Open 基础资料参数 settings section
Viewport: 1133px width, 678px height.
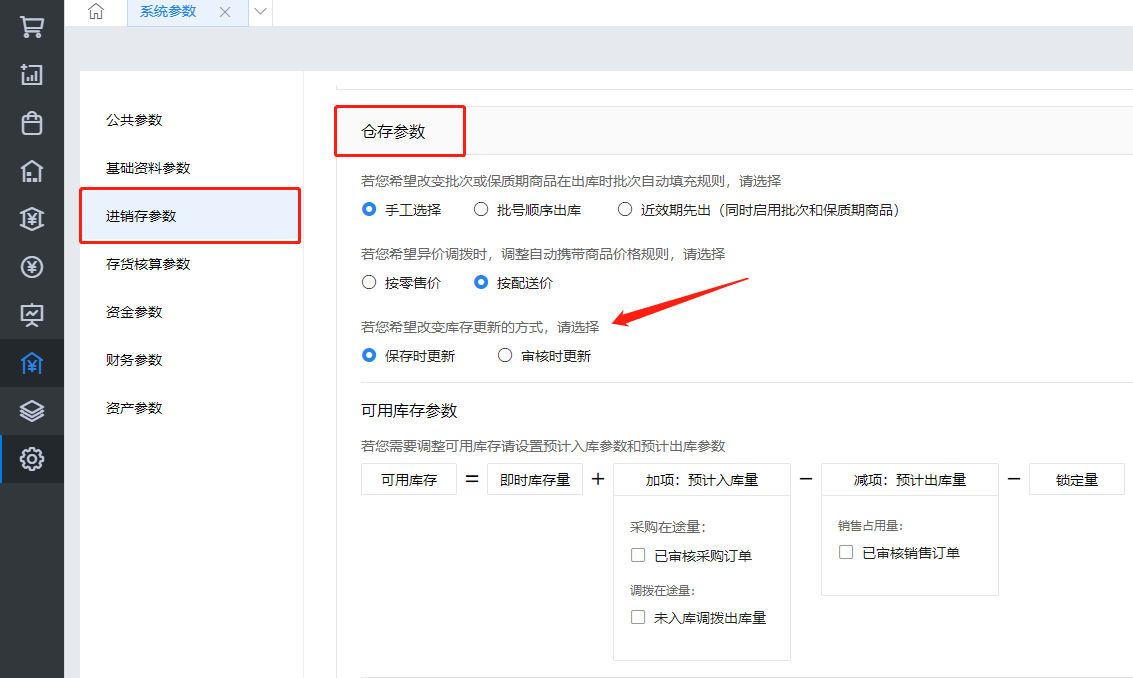[x=148, y=168]
